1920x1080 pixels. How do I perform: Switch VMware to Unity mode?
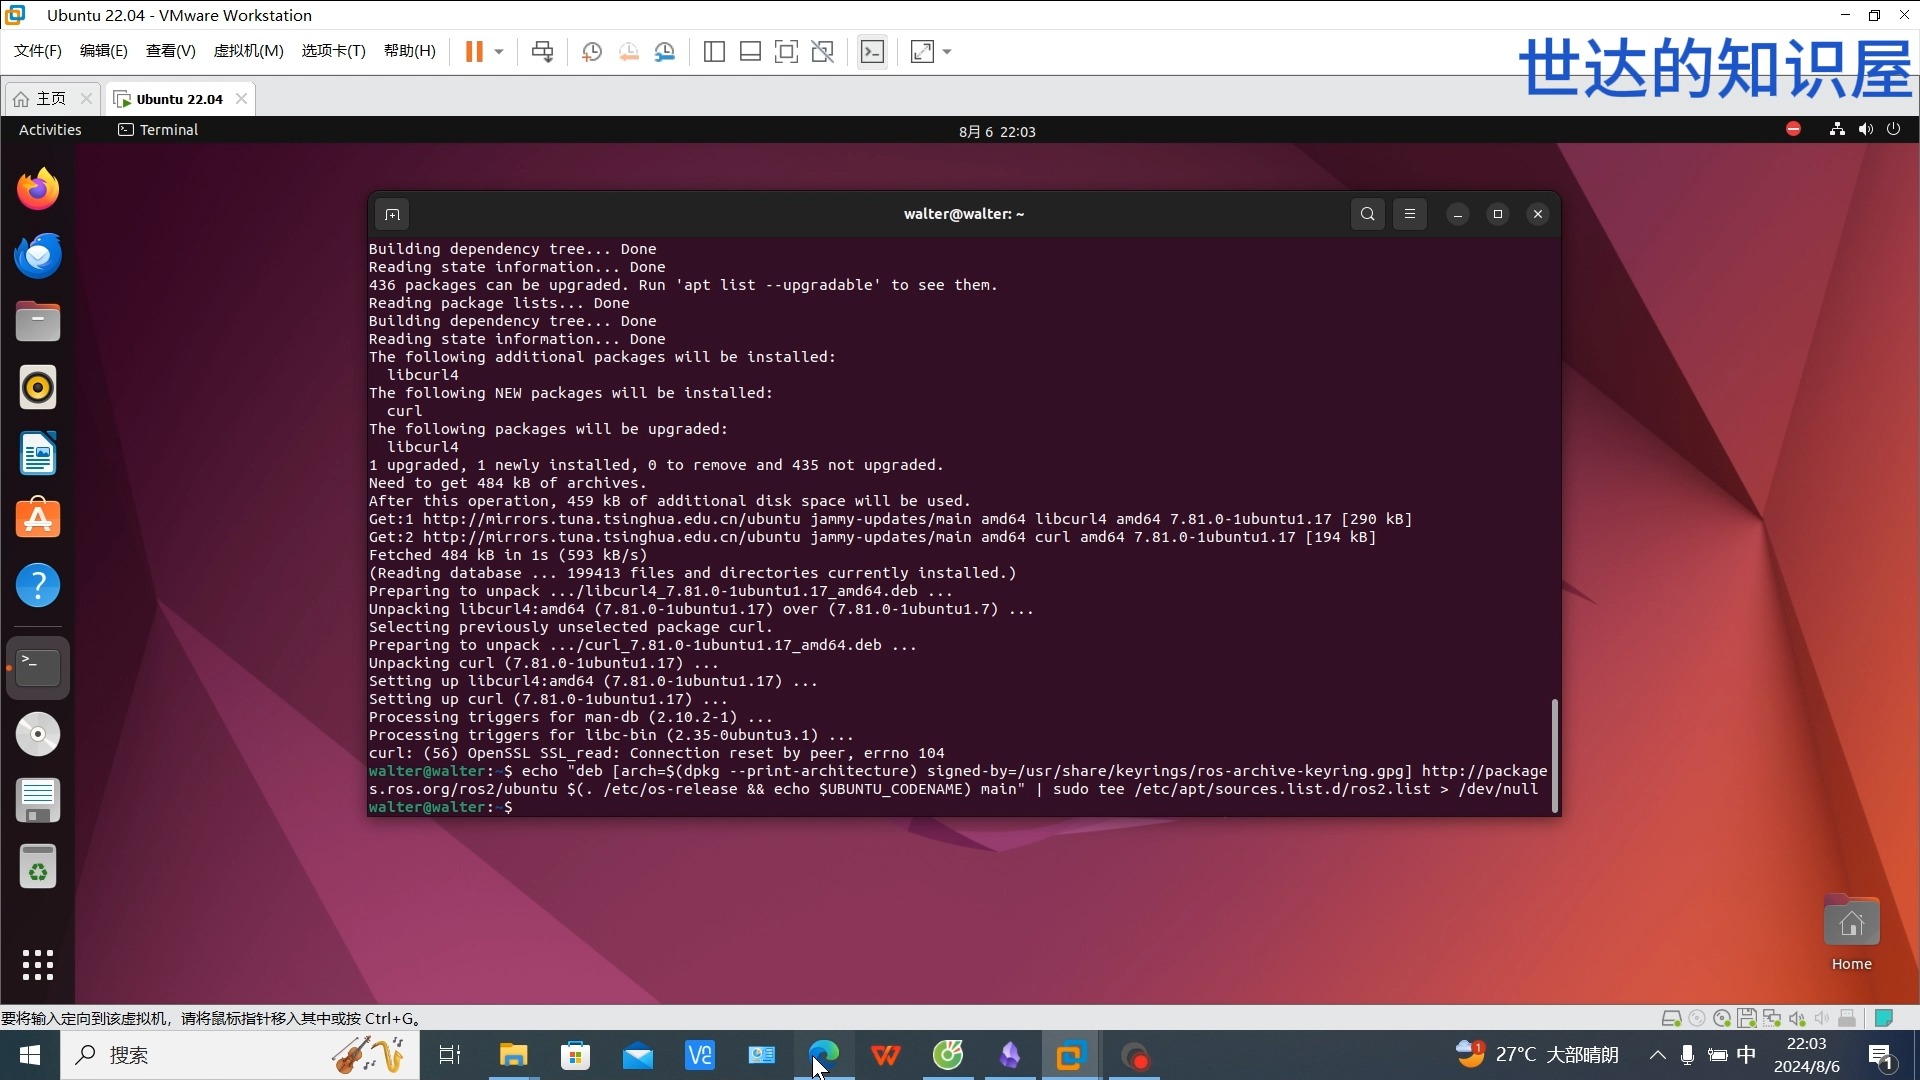tap(823, 52)
